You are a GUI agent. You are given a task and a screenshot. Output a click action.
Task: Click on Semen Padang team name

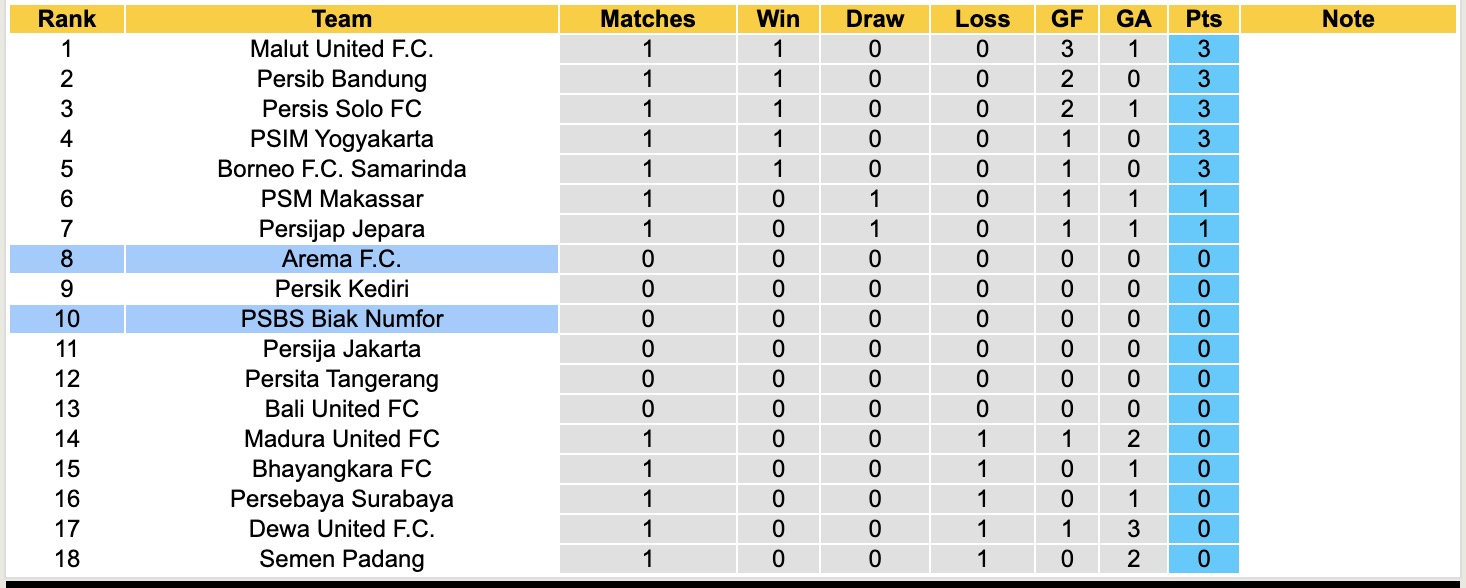(341, 559)
